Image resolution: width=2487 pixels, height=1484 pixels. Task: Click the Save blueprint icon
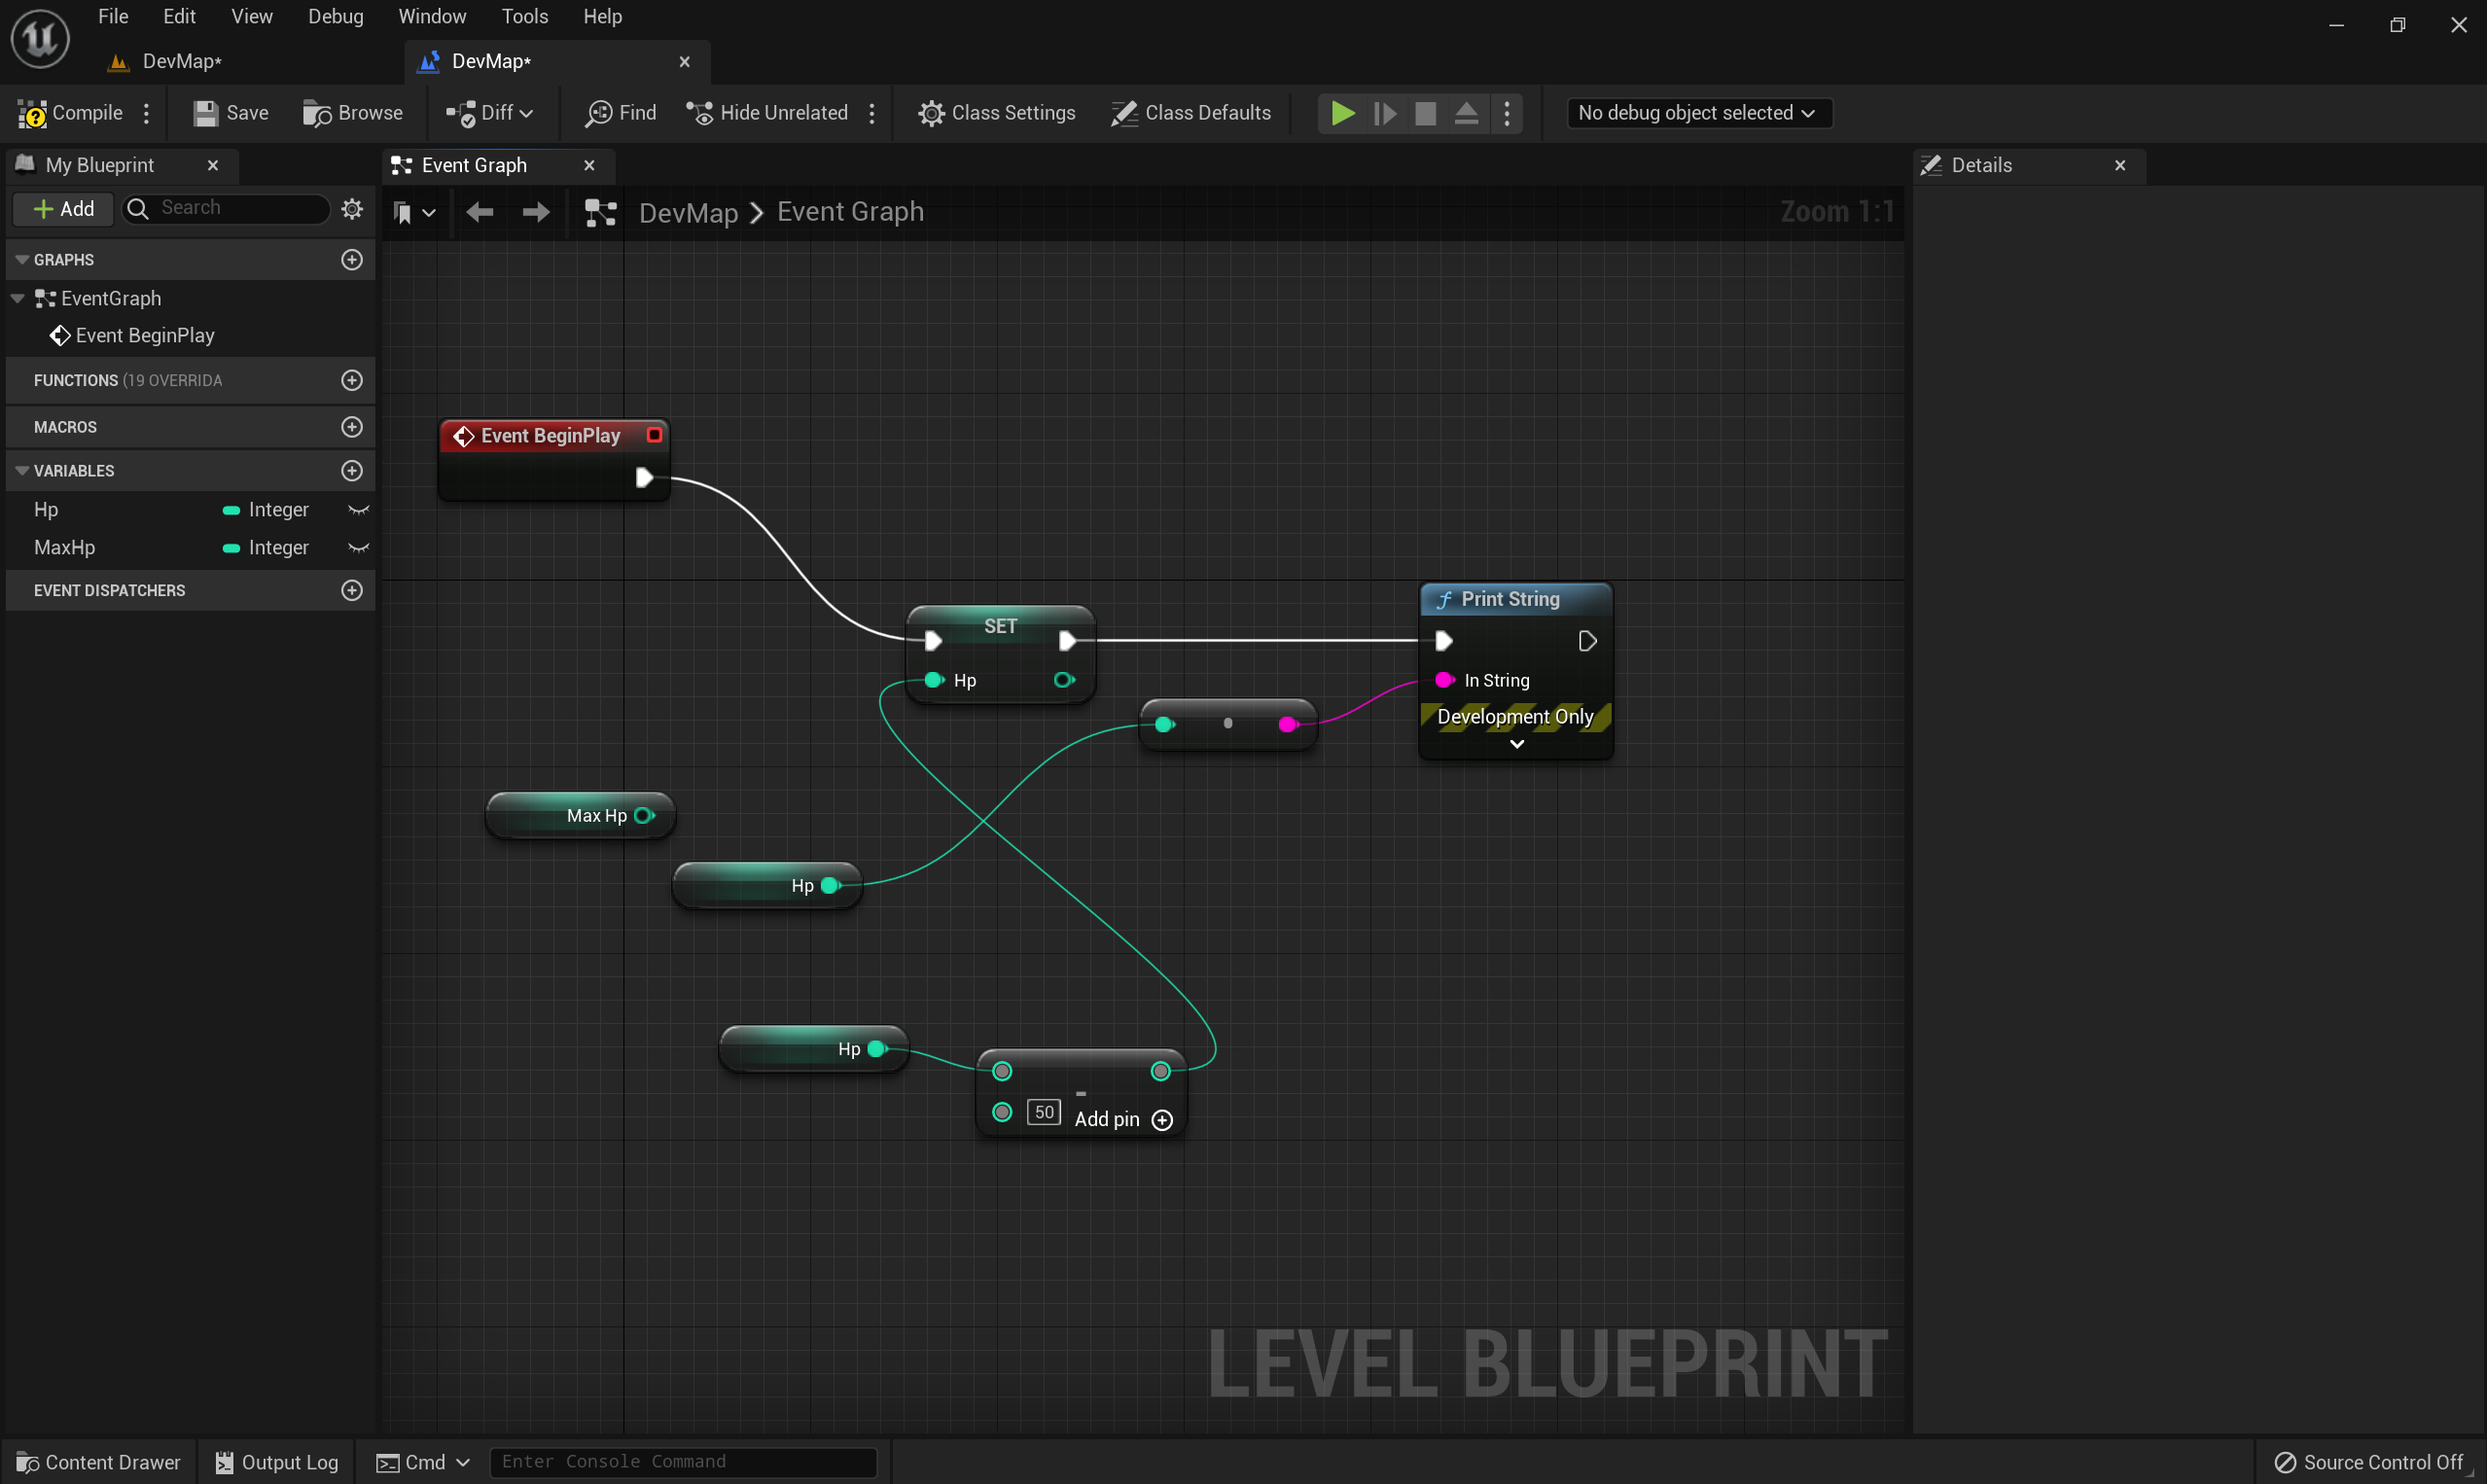point(205,113)
